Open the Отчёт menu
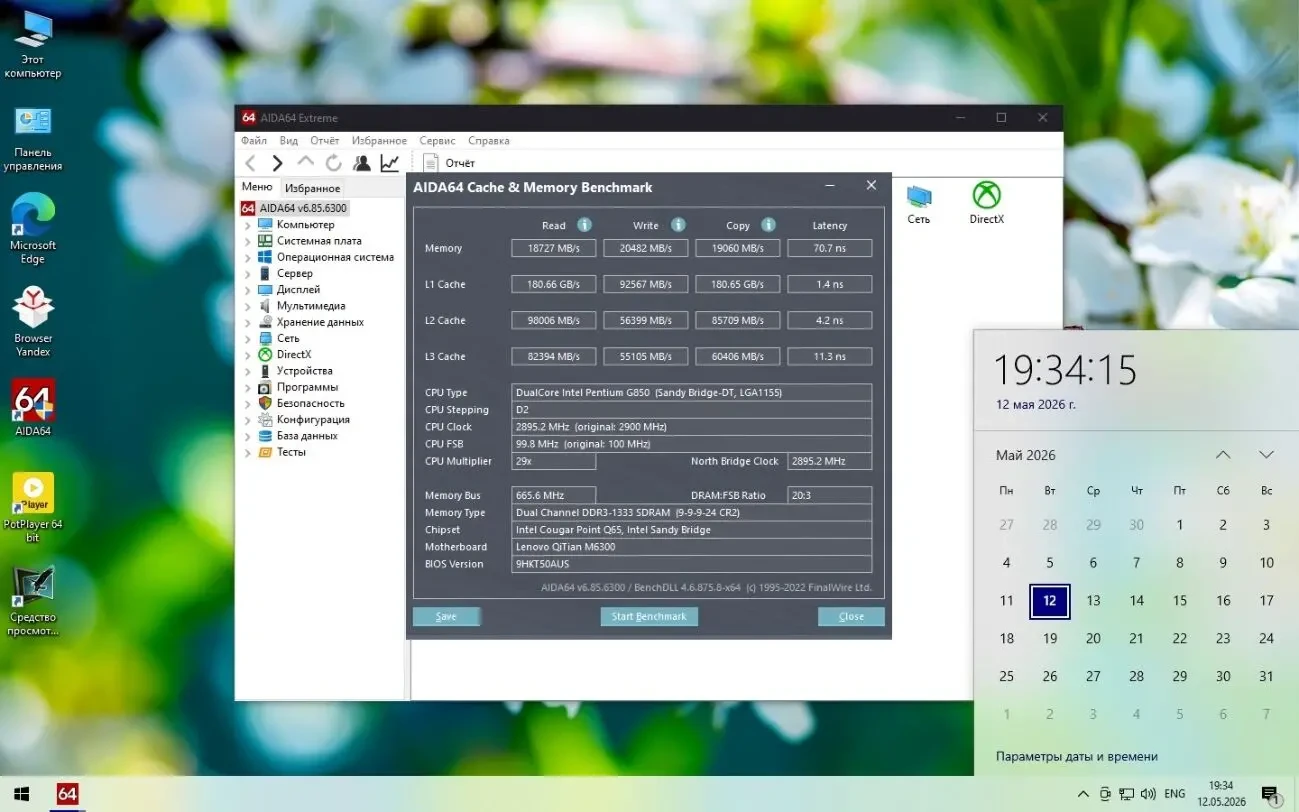1299x812 pixels. pyautogui.click(x=325, y=140)
